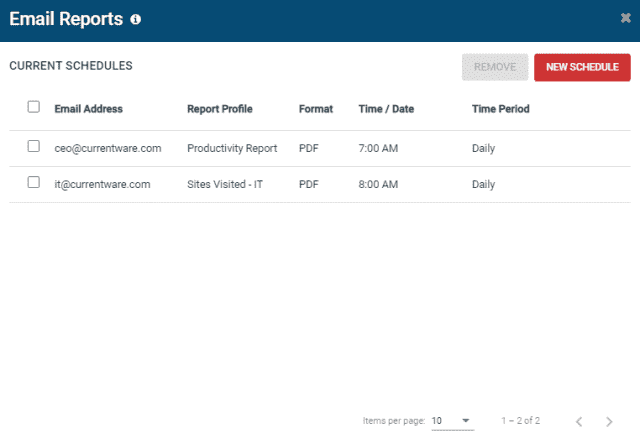The image size is (640, 444).
Task: Click the 8:00 AM time cell
Action: pyautogui.click(x=378, y=184)
